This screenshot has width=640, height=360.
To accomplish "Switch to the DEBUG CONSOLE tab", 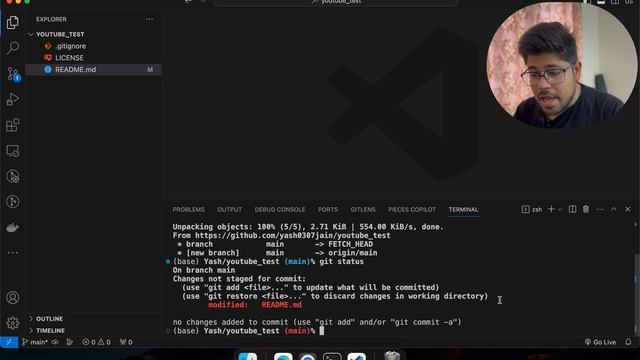I will [280, 209].
